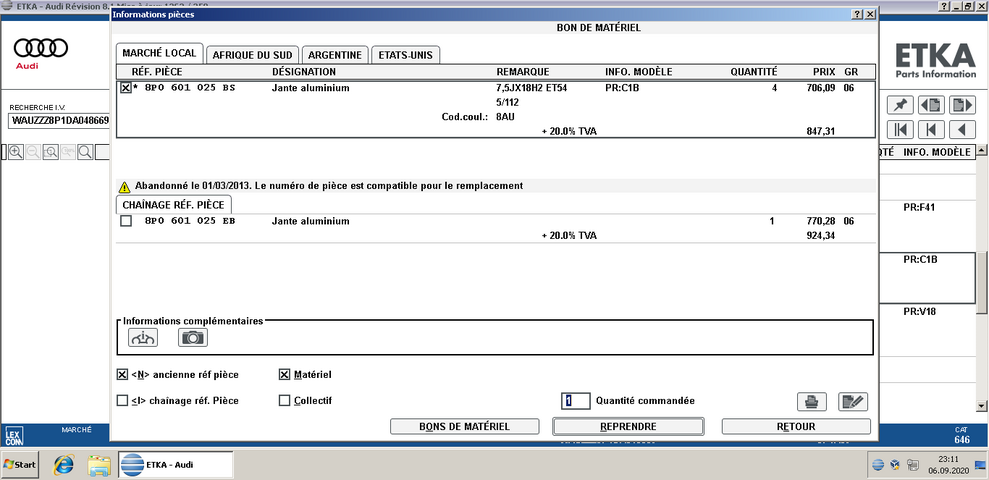Toggle the Matériel checkbox
The width and height of the screenshot is (989, 480).
coord(284,375)
